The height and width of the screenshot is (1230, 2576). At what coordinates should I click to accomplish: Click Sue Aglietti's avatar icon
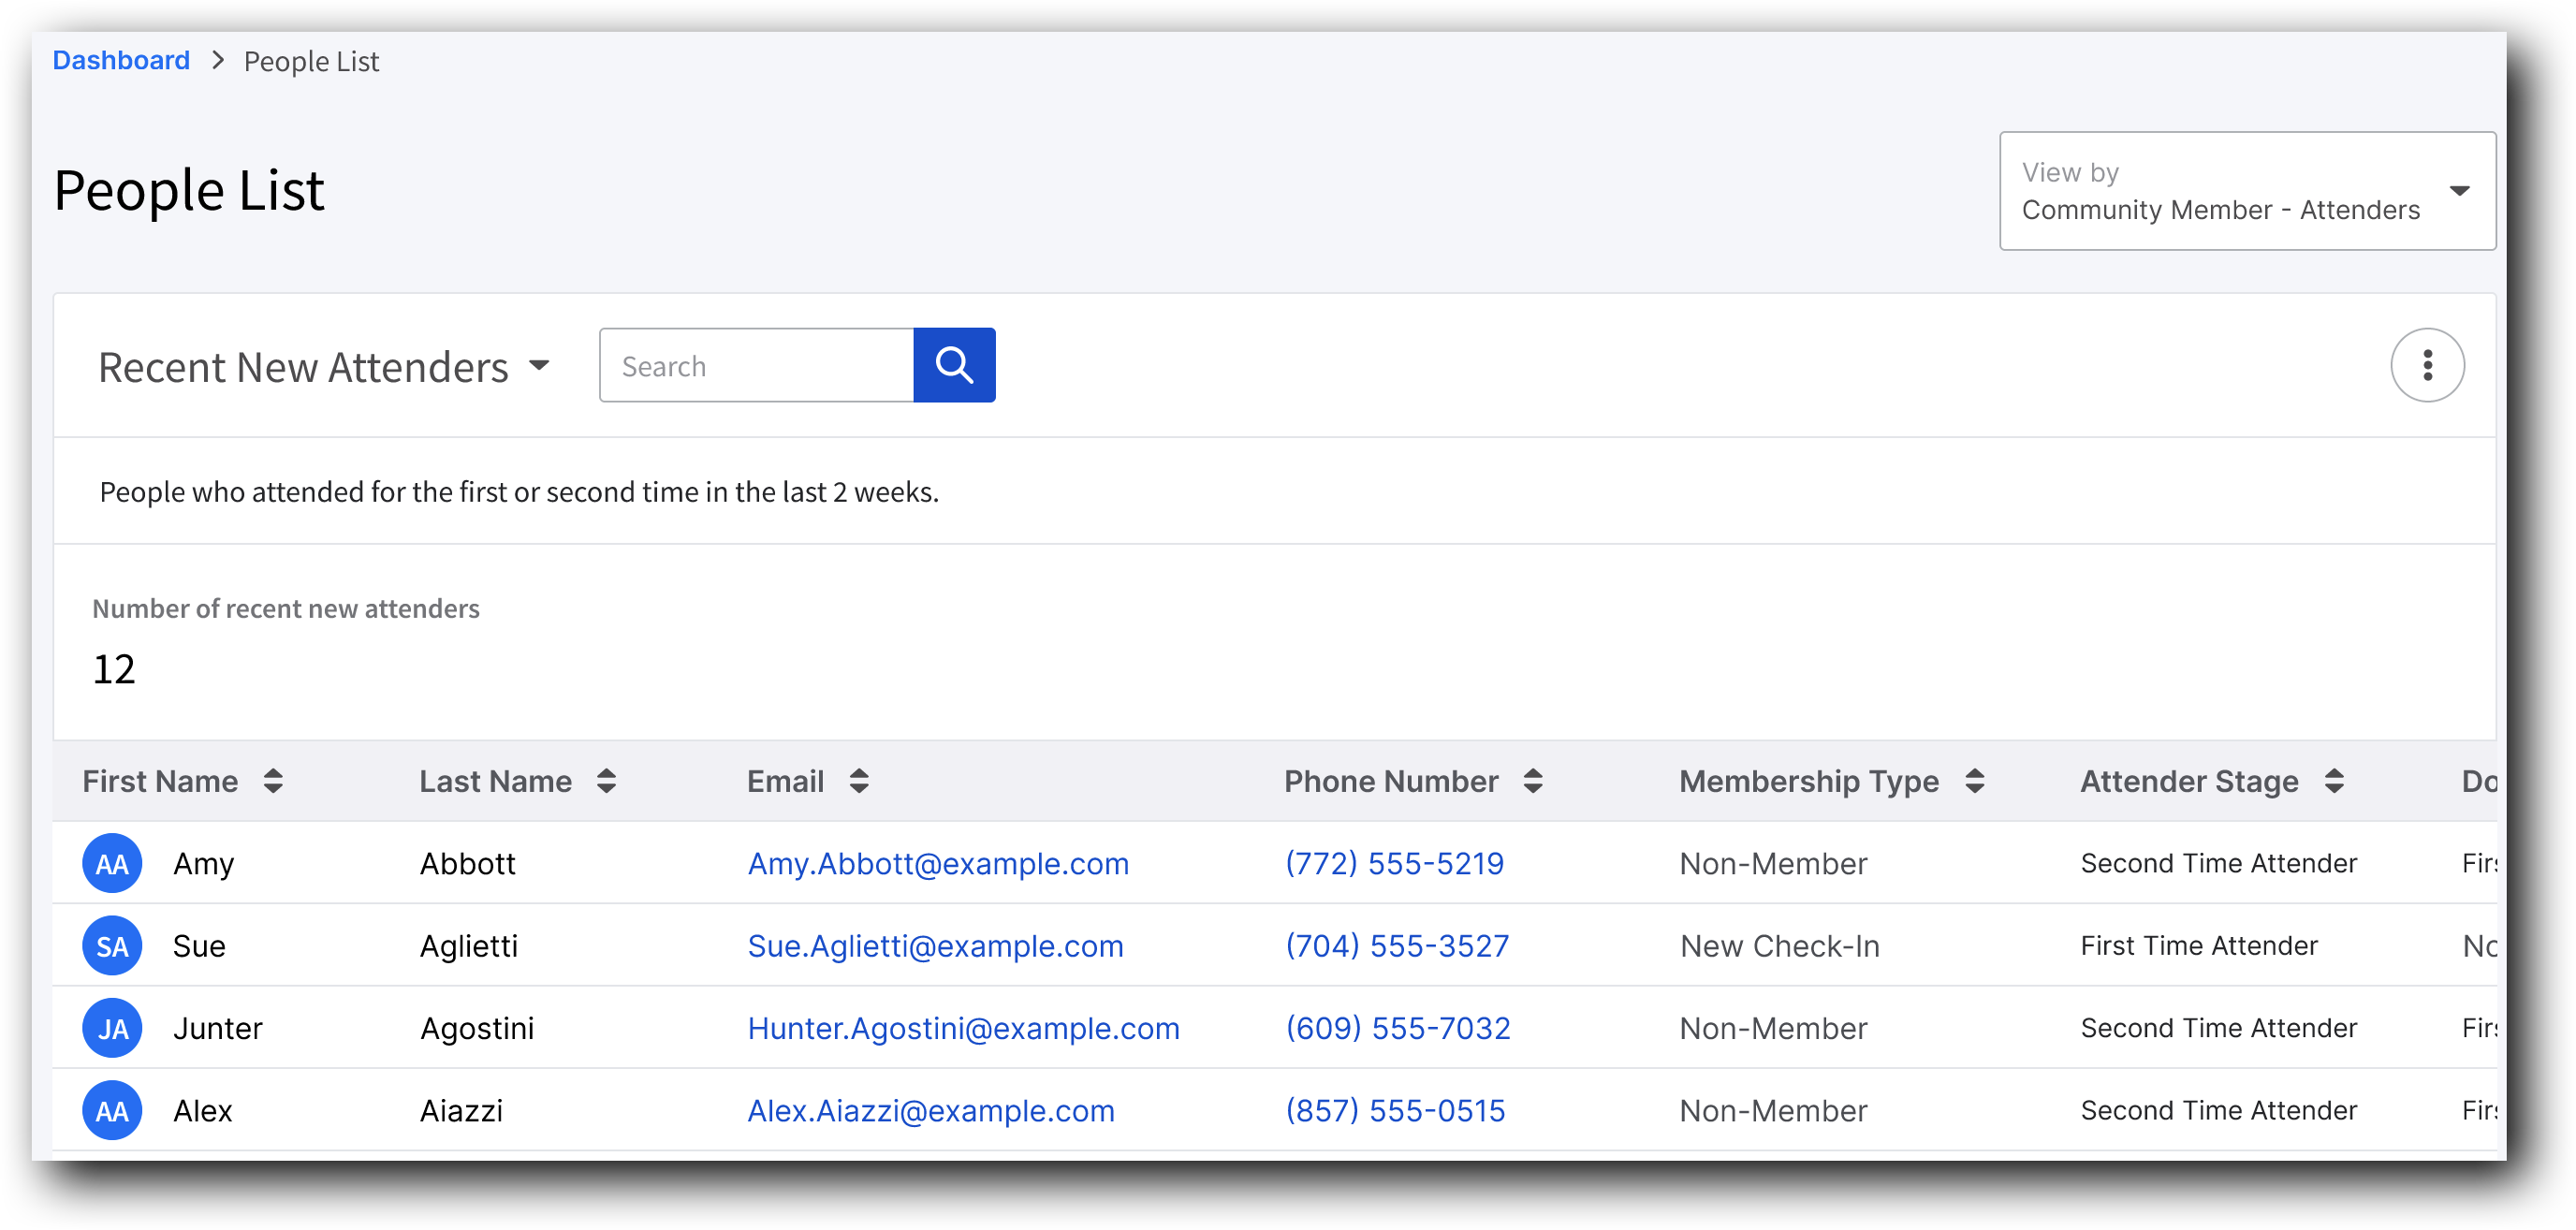coord(112,945)
